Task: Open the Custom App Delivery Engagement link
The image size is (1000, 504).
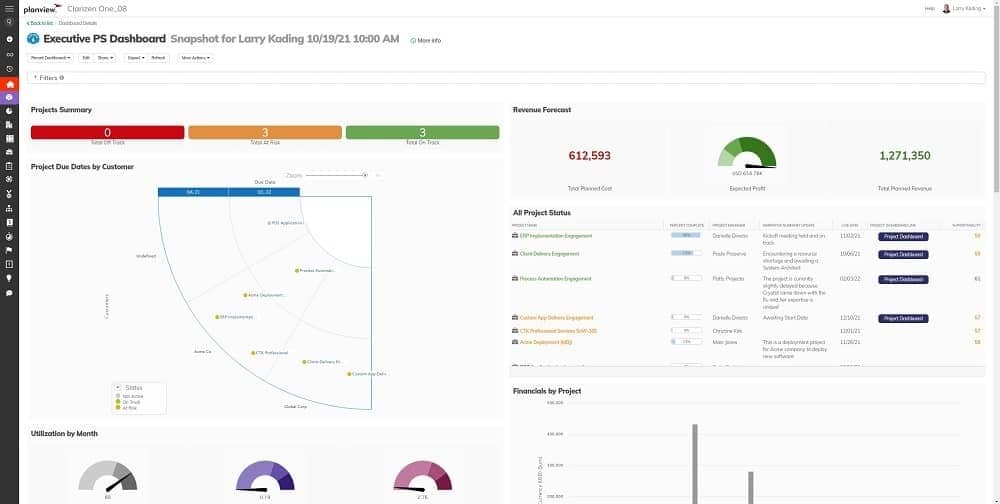Action: point(556,318)
